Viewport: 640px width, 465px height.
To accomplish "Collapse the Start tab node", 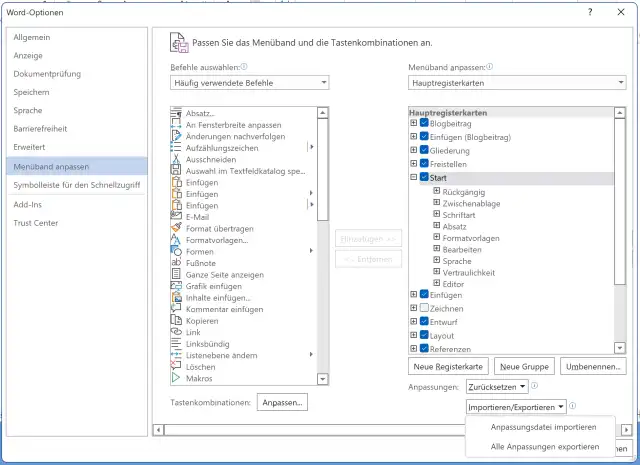I will coord(413,177).
